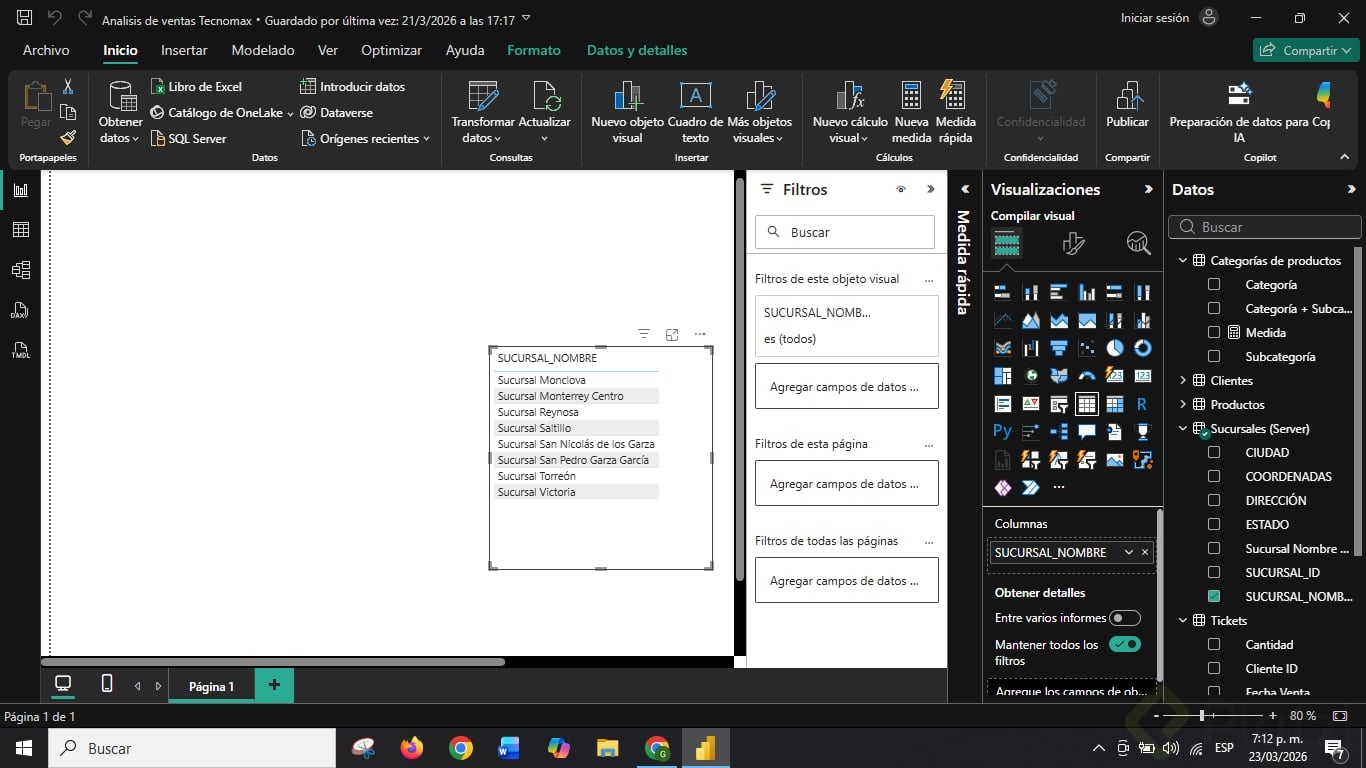Collapse the Categorías de productos table
Image resolution: width=1366 pixels, height=768 pixels.
(x=1183, y=261)
